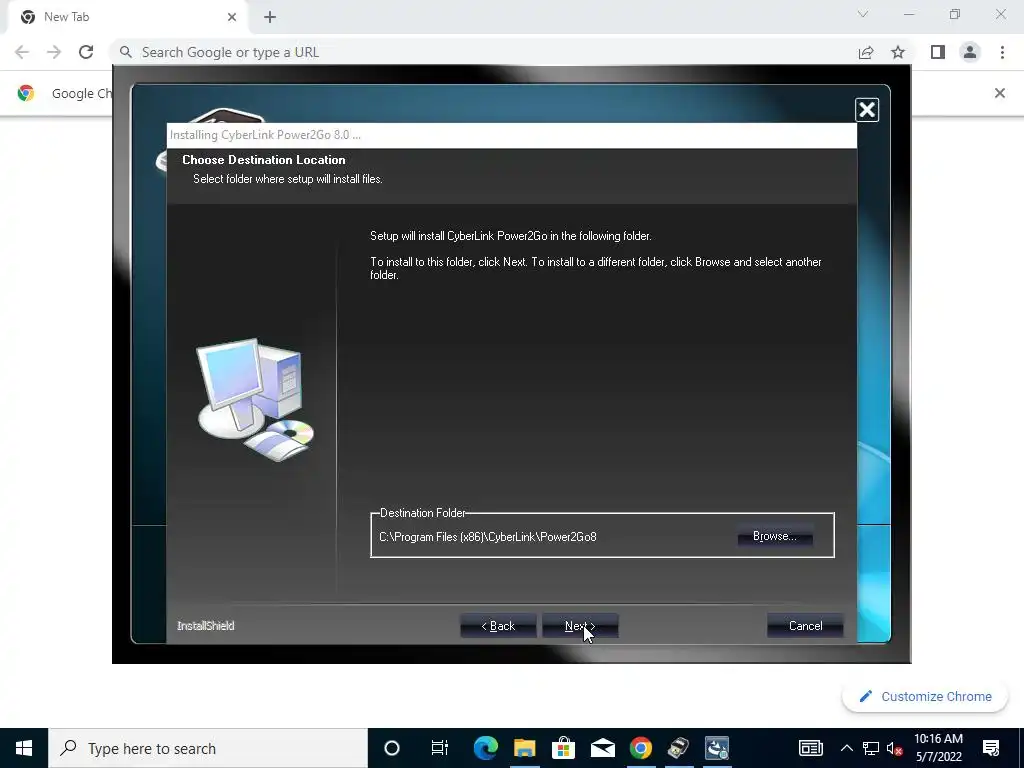
Task: Share this page icon in Chrome
Action: pyautogui.click(x=866, y=52)
